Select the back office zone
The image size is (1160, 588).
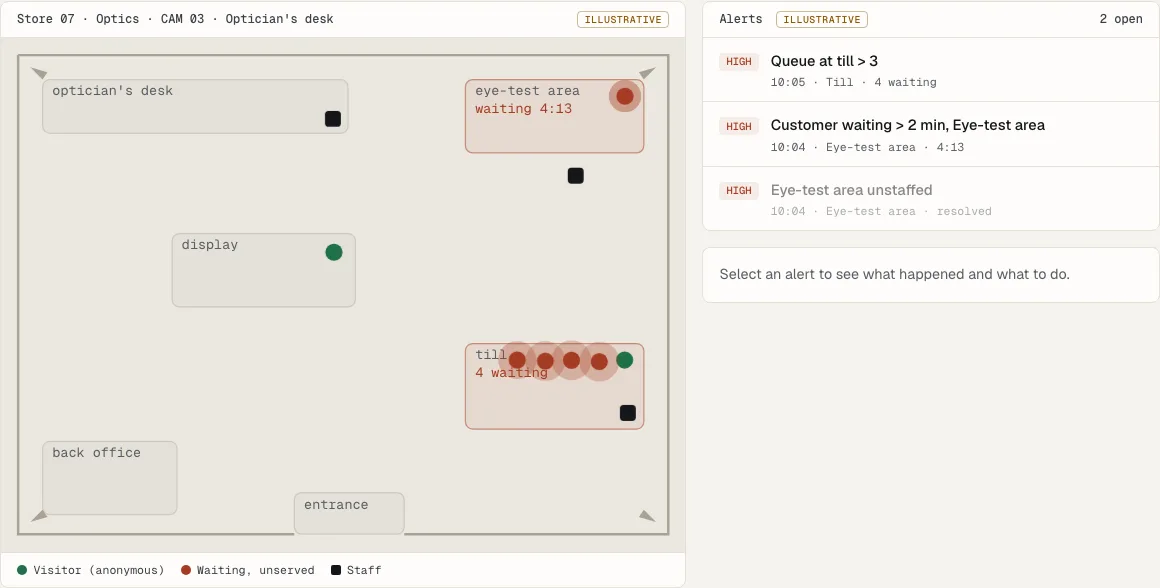(x=109, y=478)
